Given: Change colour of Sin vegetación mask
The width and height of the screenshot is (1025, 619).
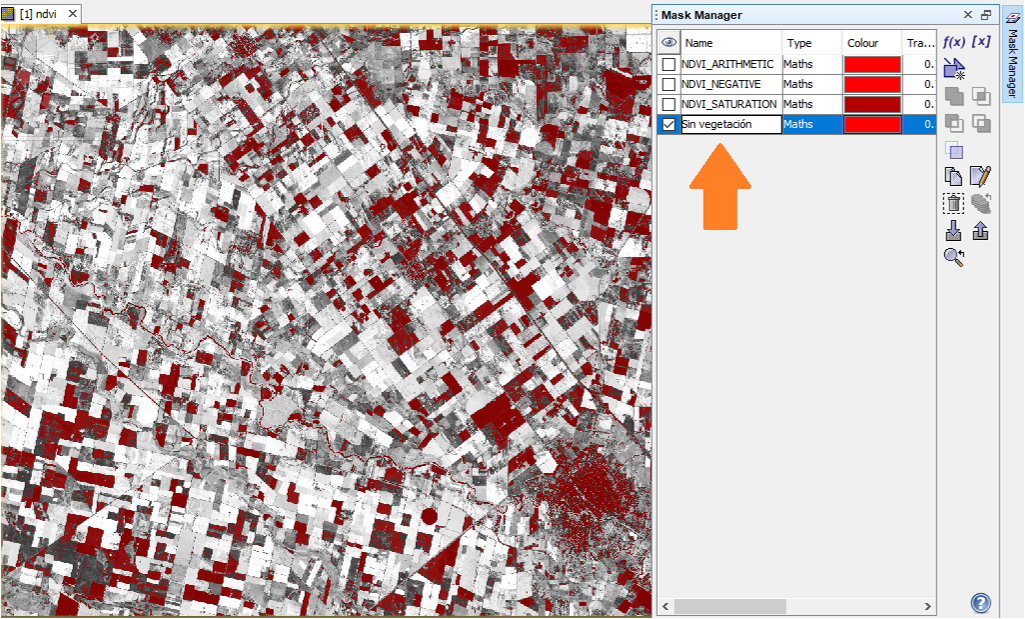Looking at the screenshot, I should (872, 124).
